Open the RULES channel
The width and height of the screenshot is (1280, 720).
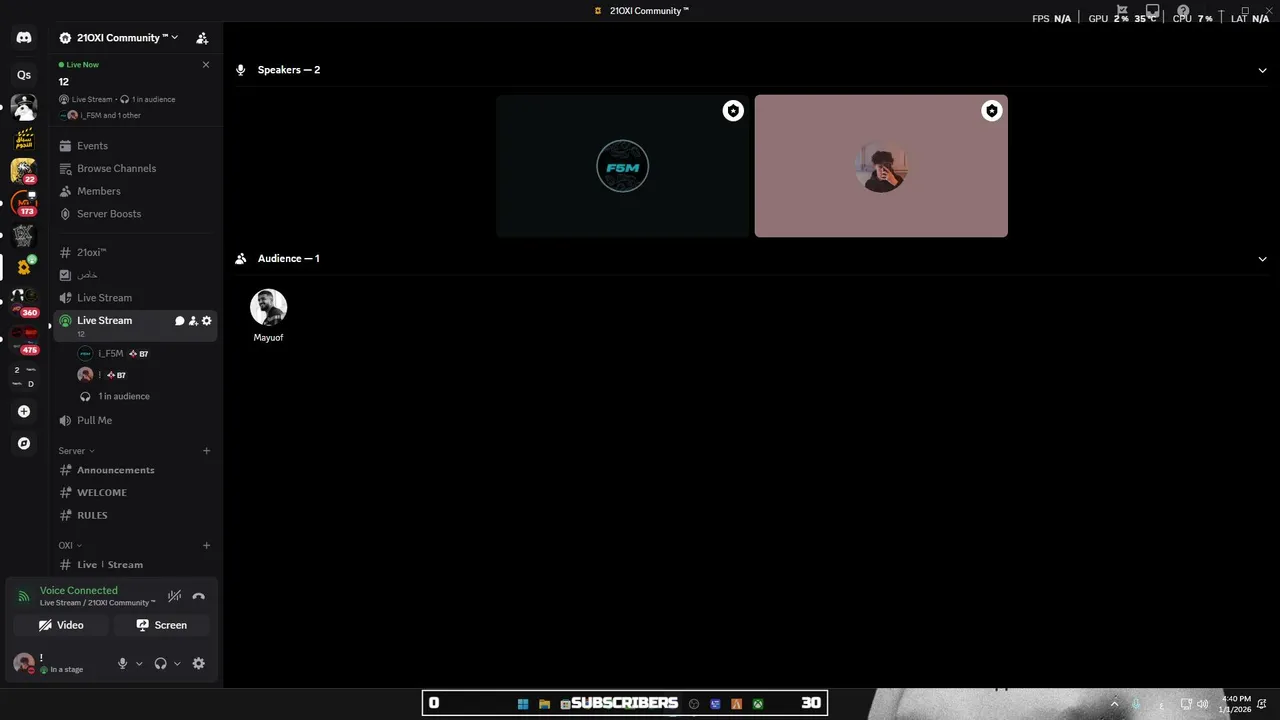[135, 516]
